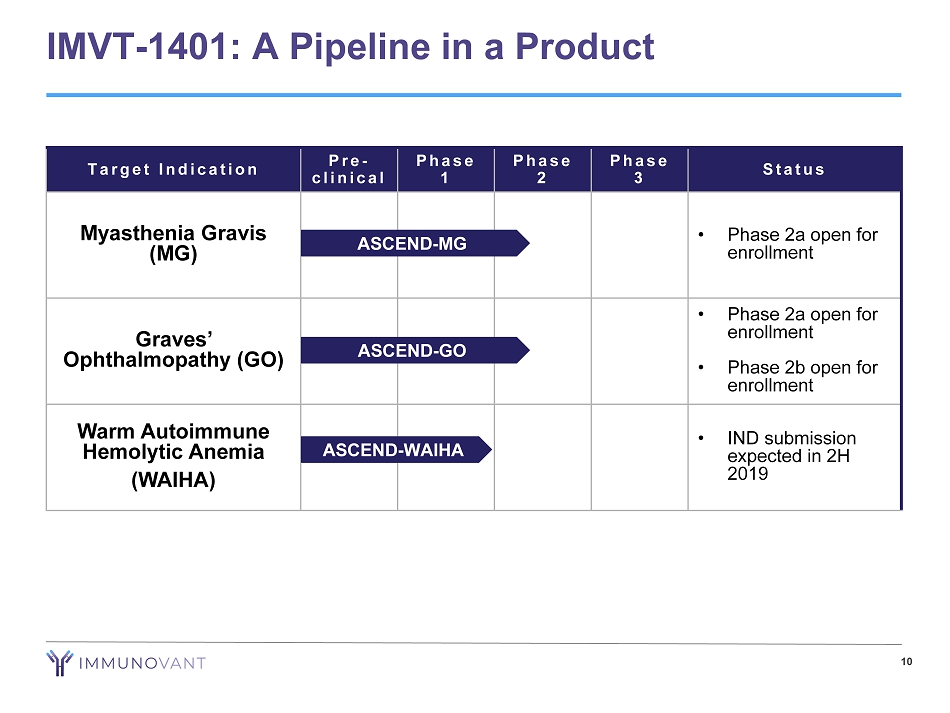950x713 pixels.
Task: Click the Phase 3 column header
Action: pos(639,169)
